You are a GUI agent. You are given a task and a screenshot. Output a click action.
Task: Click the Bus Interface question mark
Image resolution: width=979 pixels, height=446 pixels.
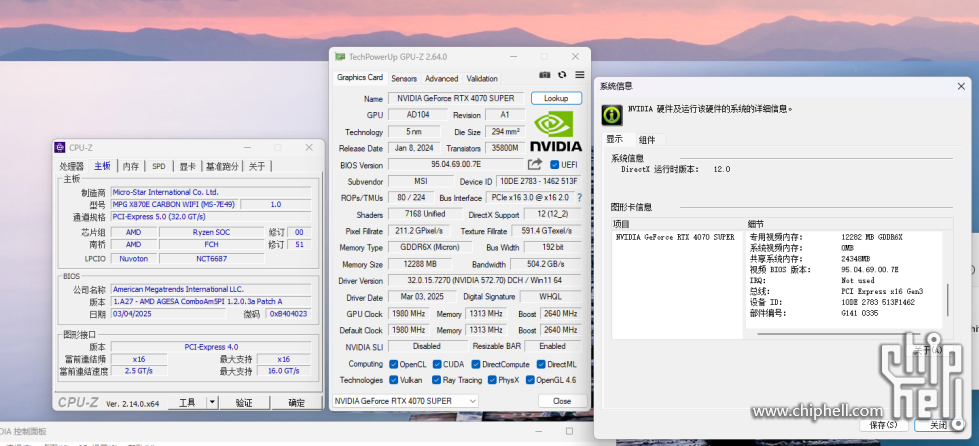(x=579, y=197)
